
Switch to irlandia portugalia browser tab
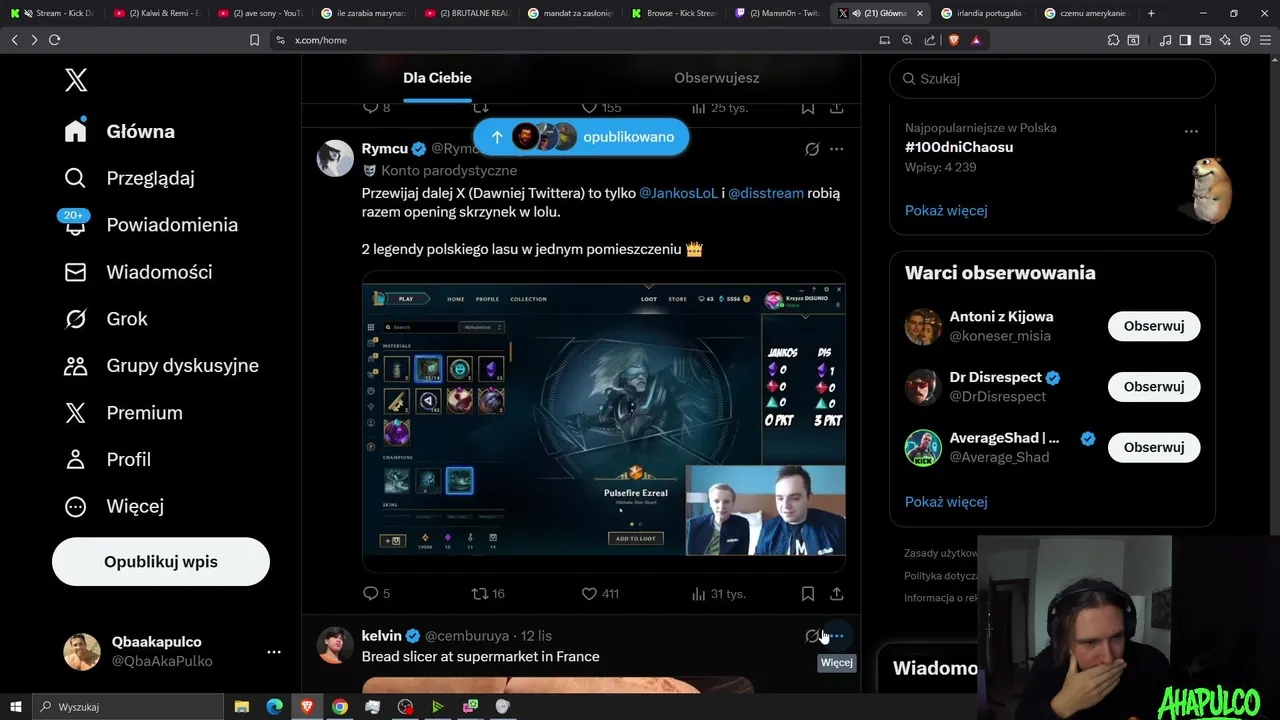pyautogui.click(x=984, y=13)
